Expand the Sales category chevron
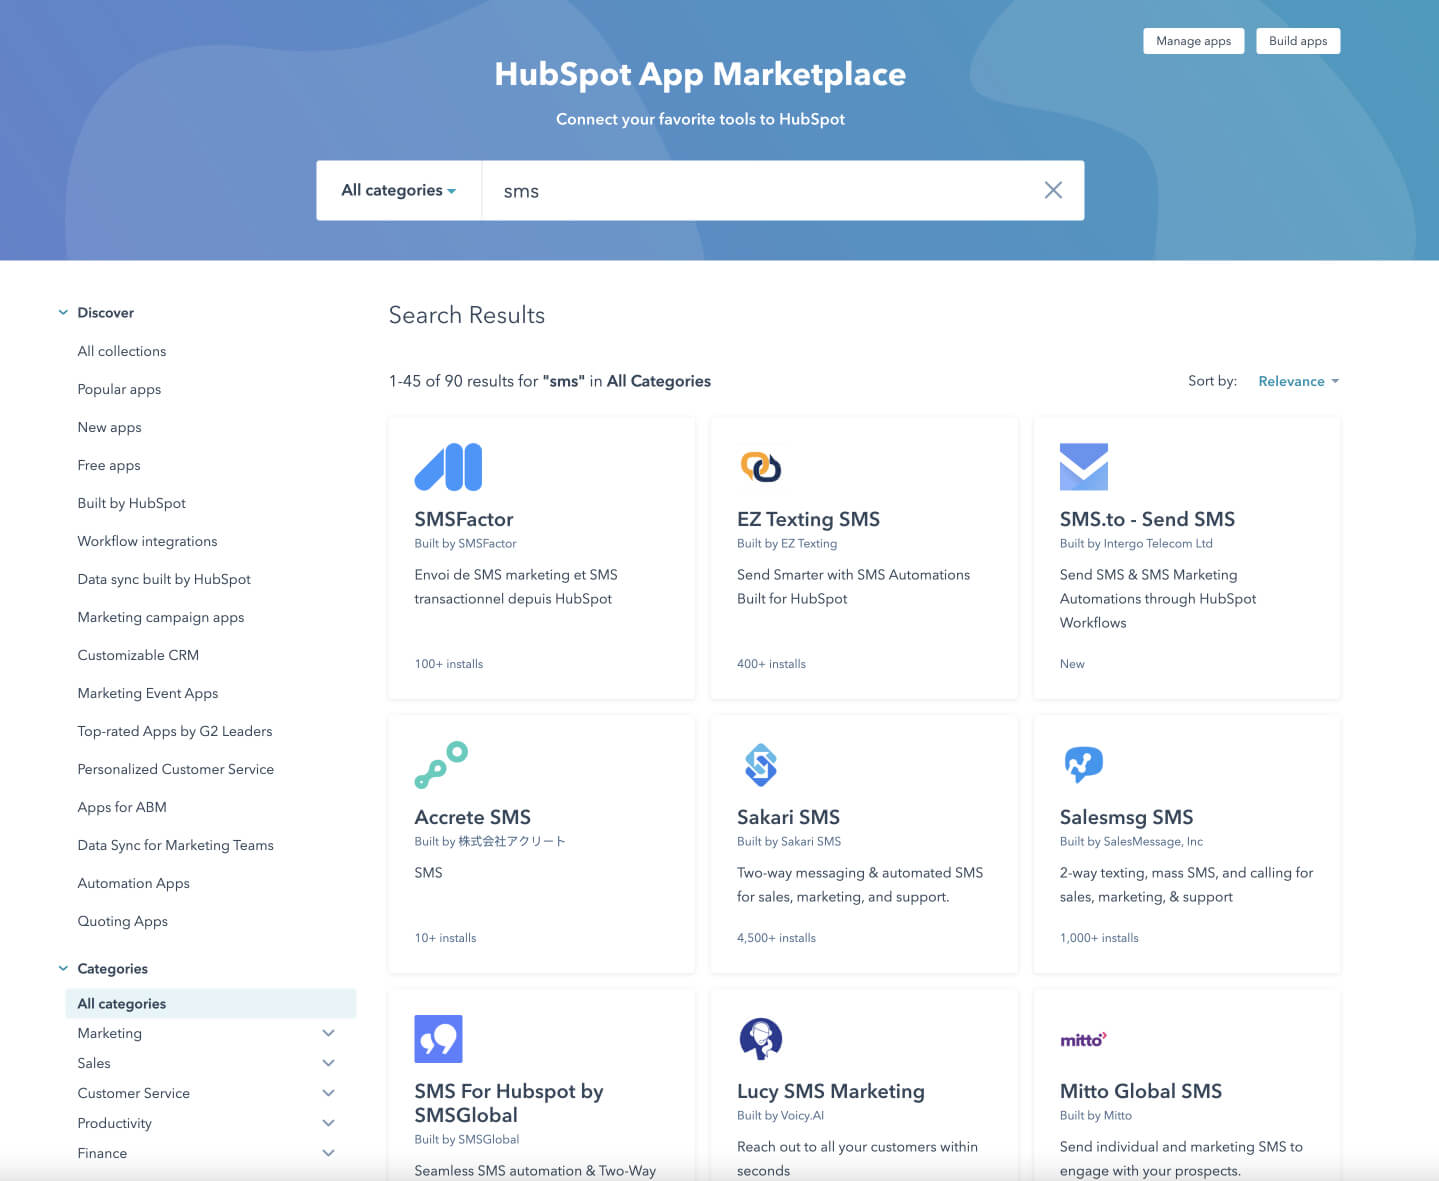The width and height of the screenshot is (1439, 1181). (x=328, y=1063)
